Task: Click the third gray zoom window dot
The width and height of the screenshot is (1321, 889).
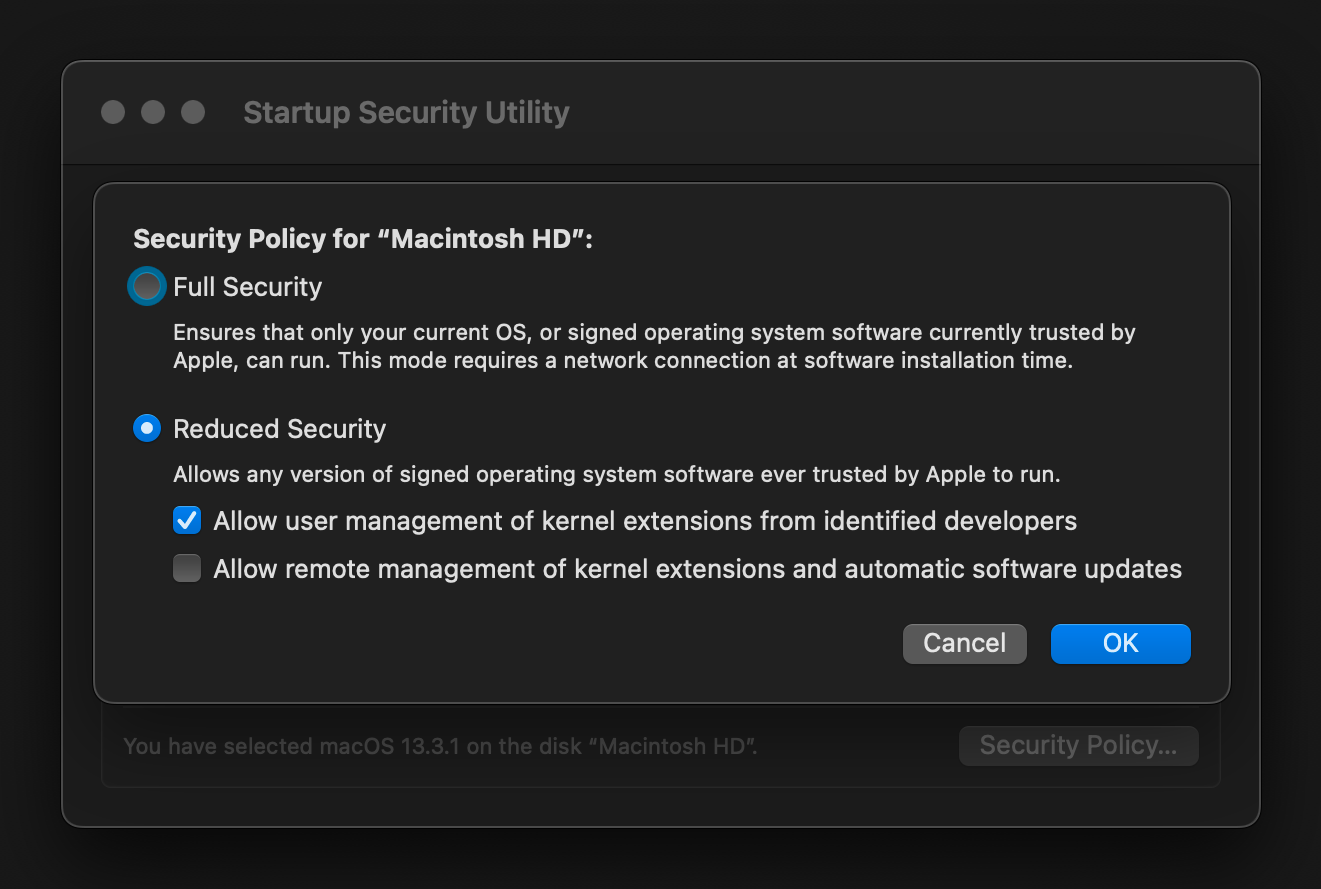Action: coord(193,112)
